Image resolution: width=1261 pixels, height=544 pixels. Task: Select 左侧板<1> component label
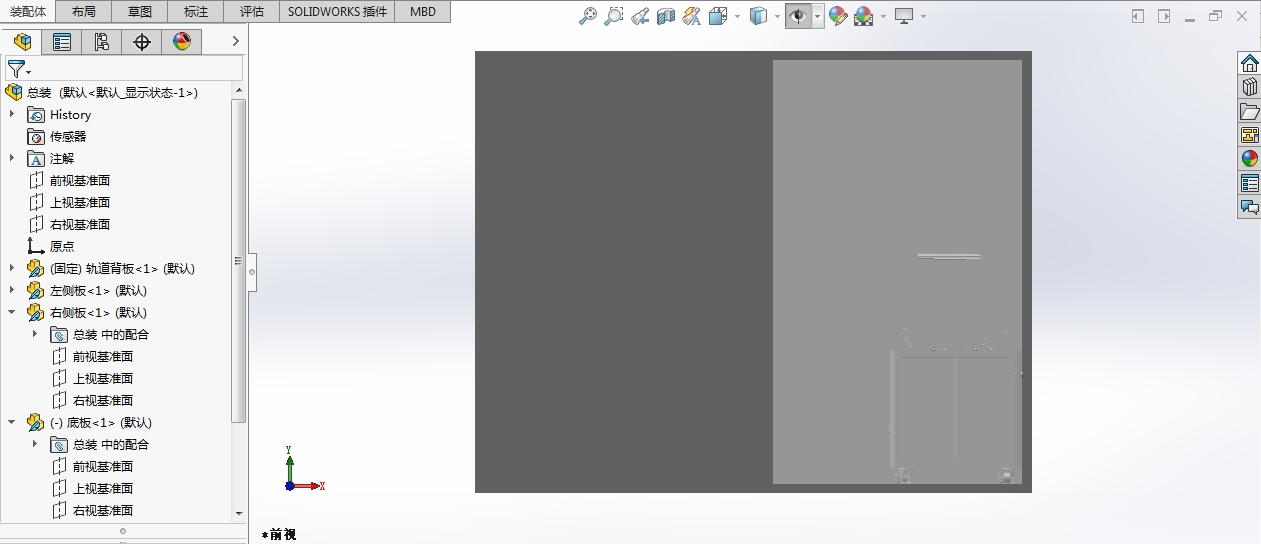(x=98, y=290)
